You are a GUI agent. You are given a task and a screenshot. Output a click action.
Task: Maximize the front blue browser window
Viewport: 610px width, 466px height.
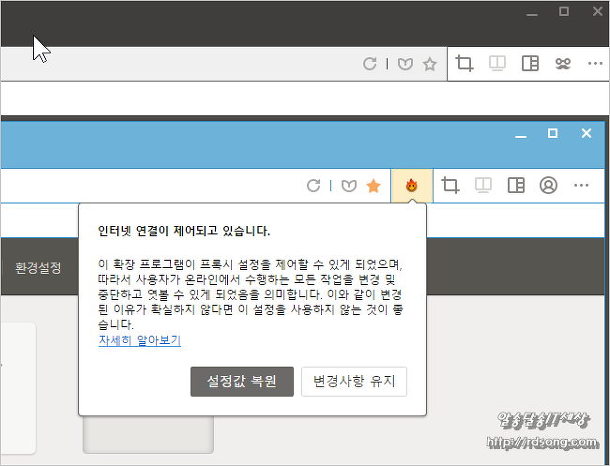(552, 134)
